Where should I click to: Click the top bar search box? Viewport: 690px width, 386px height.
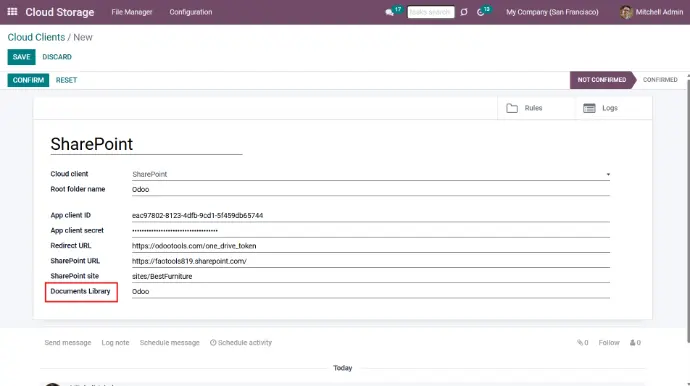430,12
